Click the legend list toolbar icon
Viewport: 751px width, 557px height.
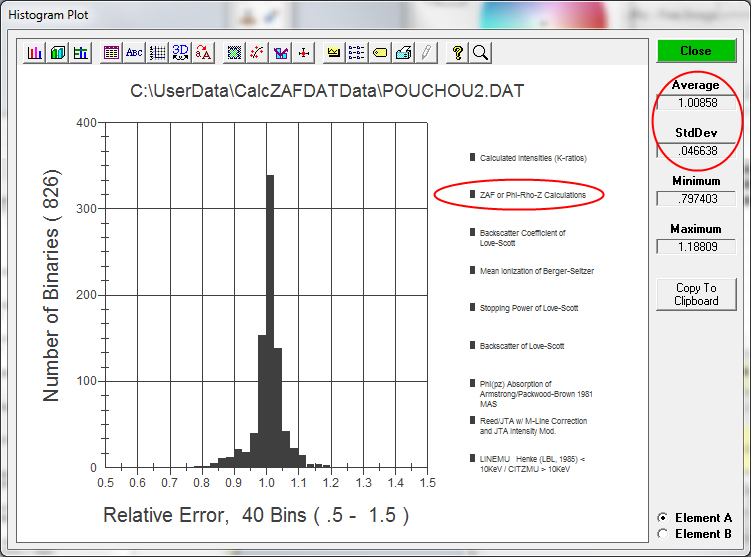(x=357, y=52)
